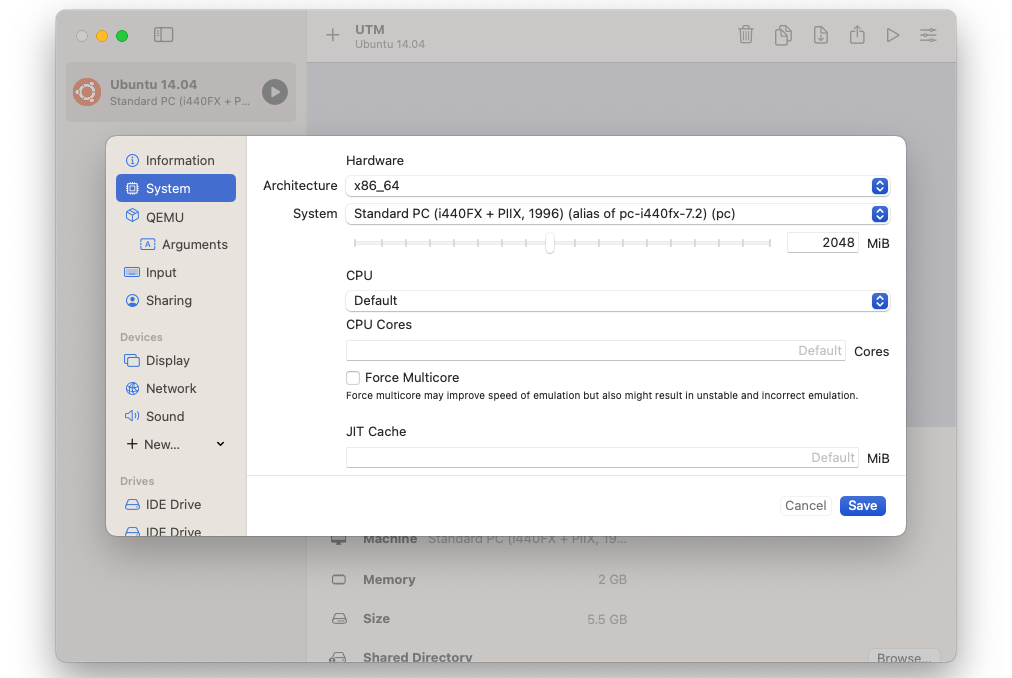Screen dimensions: 1012x678
Task: Click the clone VM icon in toolbar
Action: point(783,35)
